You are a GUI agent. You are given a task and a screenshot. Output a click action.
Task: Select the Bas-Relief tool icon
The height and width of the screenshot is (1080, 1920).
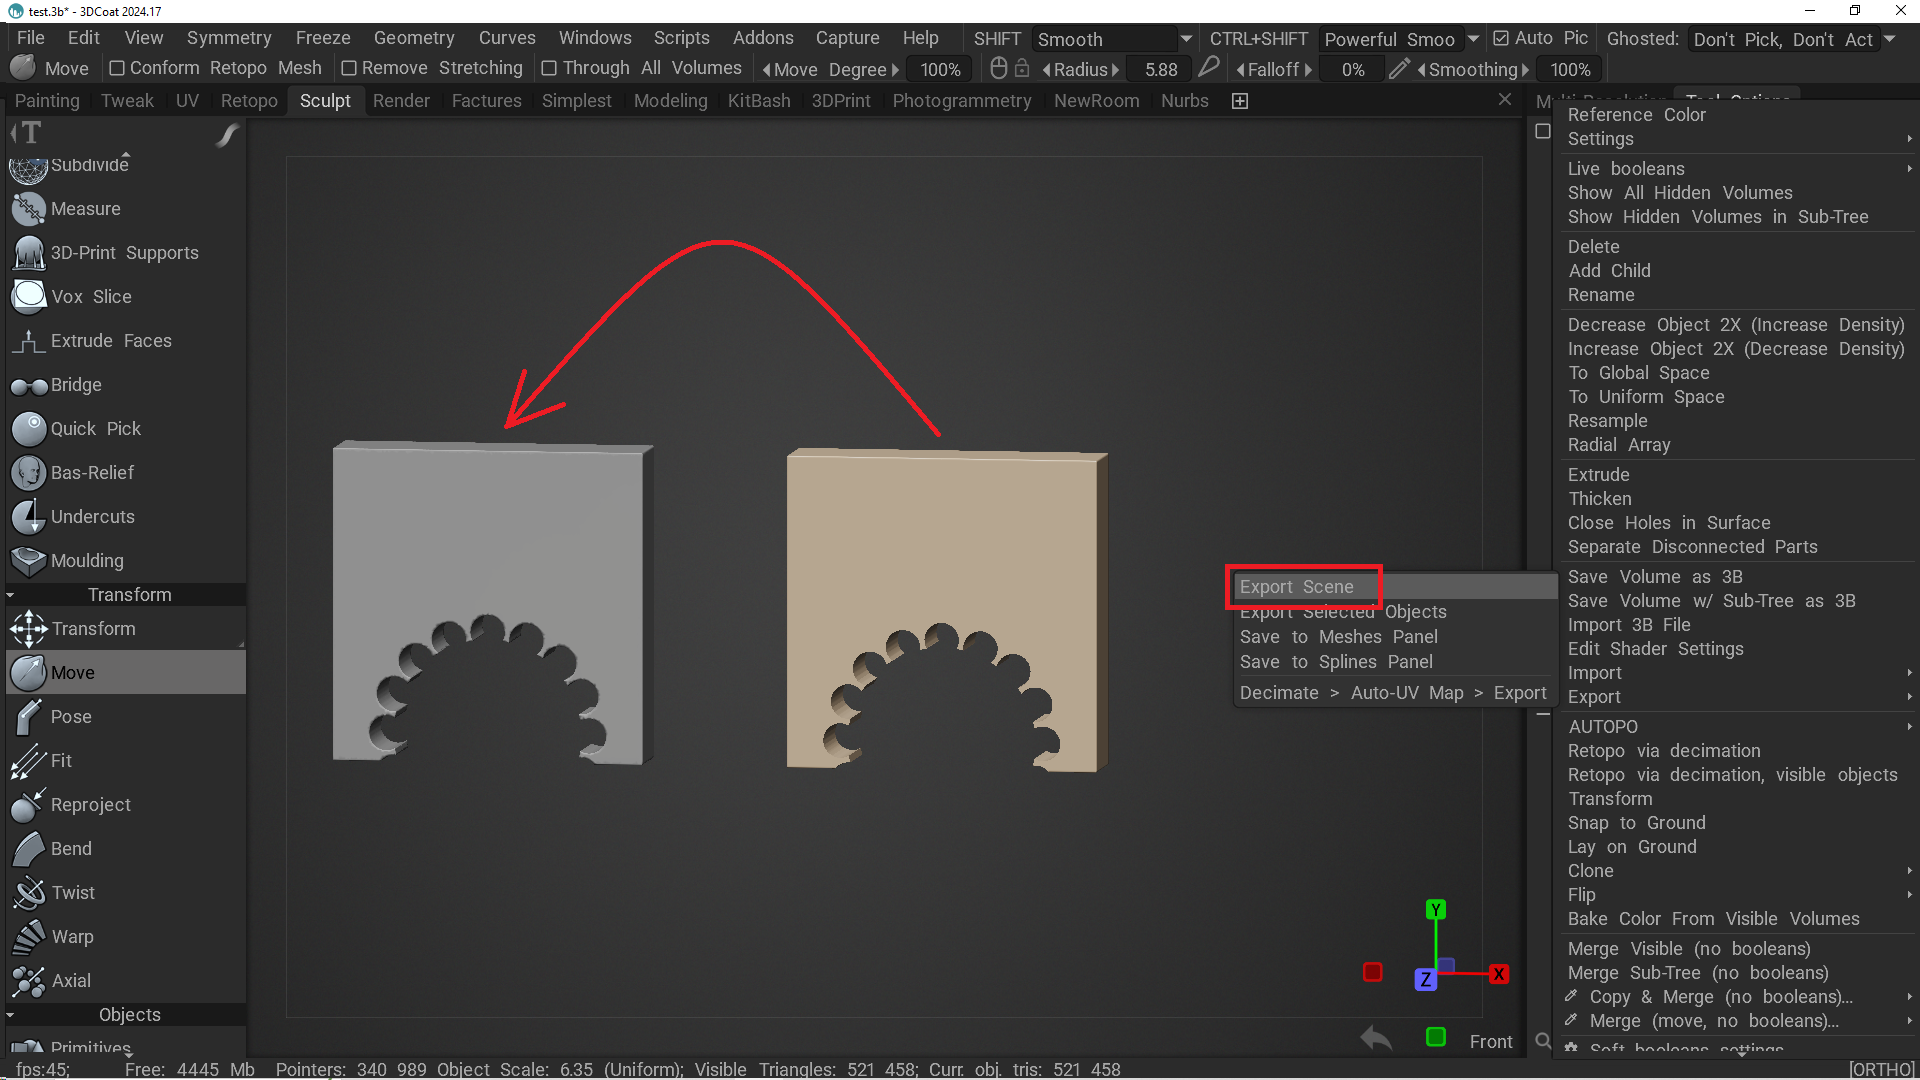(x=28, y=473)
